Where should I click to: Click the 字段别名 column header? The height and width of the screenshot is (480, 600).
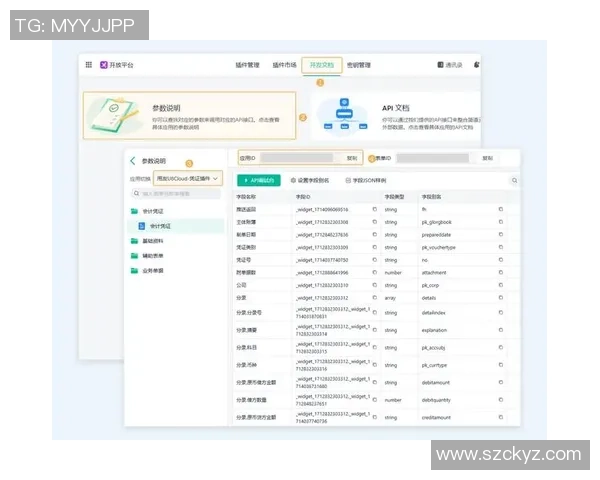coord(431,197)
